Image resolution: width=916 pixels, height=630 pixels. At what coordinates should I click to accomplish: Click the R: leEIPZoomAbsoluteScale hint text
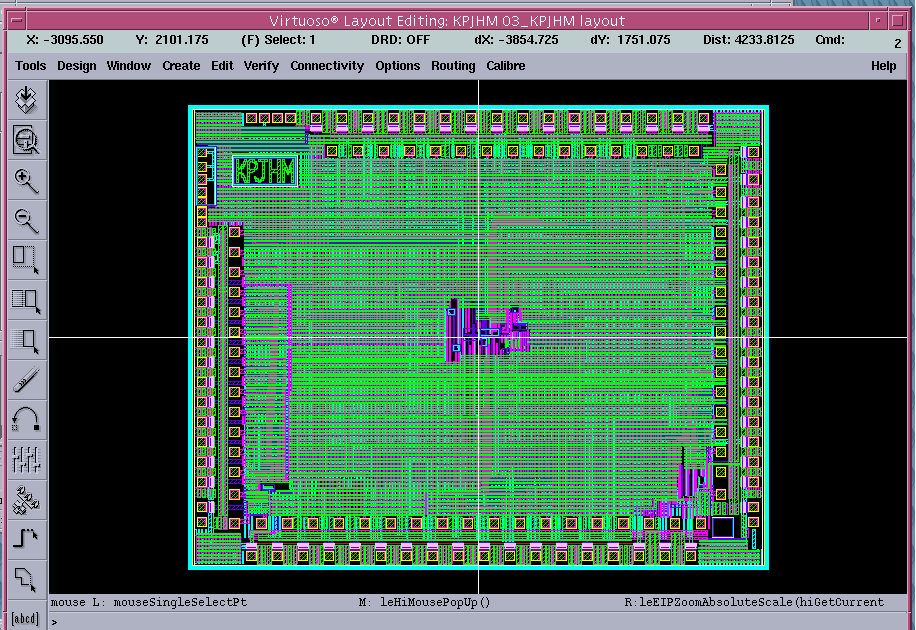point(754,602)
